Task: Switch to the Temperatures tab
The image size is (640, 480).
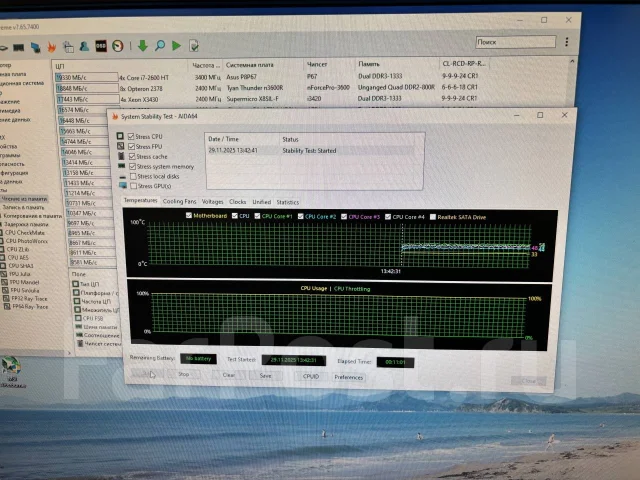Action: click(x=140, y=200)
